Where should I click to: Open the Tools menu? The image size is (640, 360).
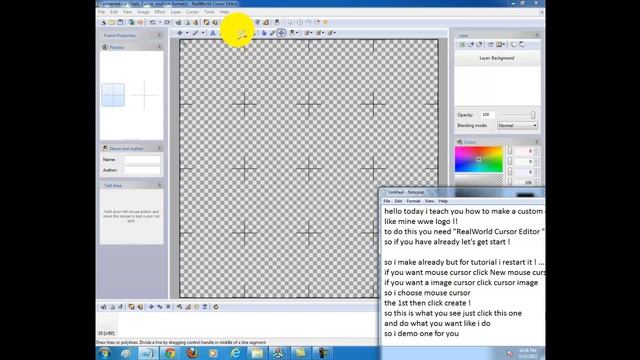(x=209, y=12)
